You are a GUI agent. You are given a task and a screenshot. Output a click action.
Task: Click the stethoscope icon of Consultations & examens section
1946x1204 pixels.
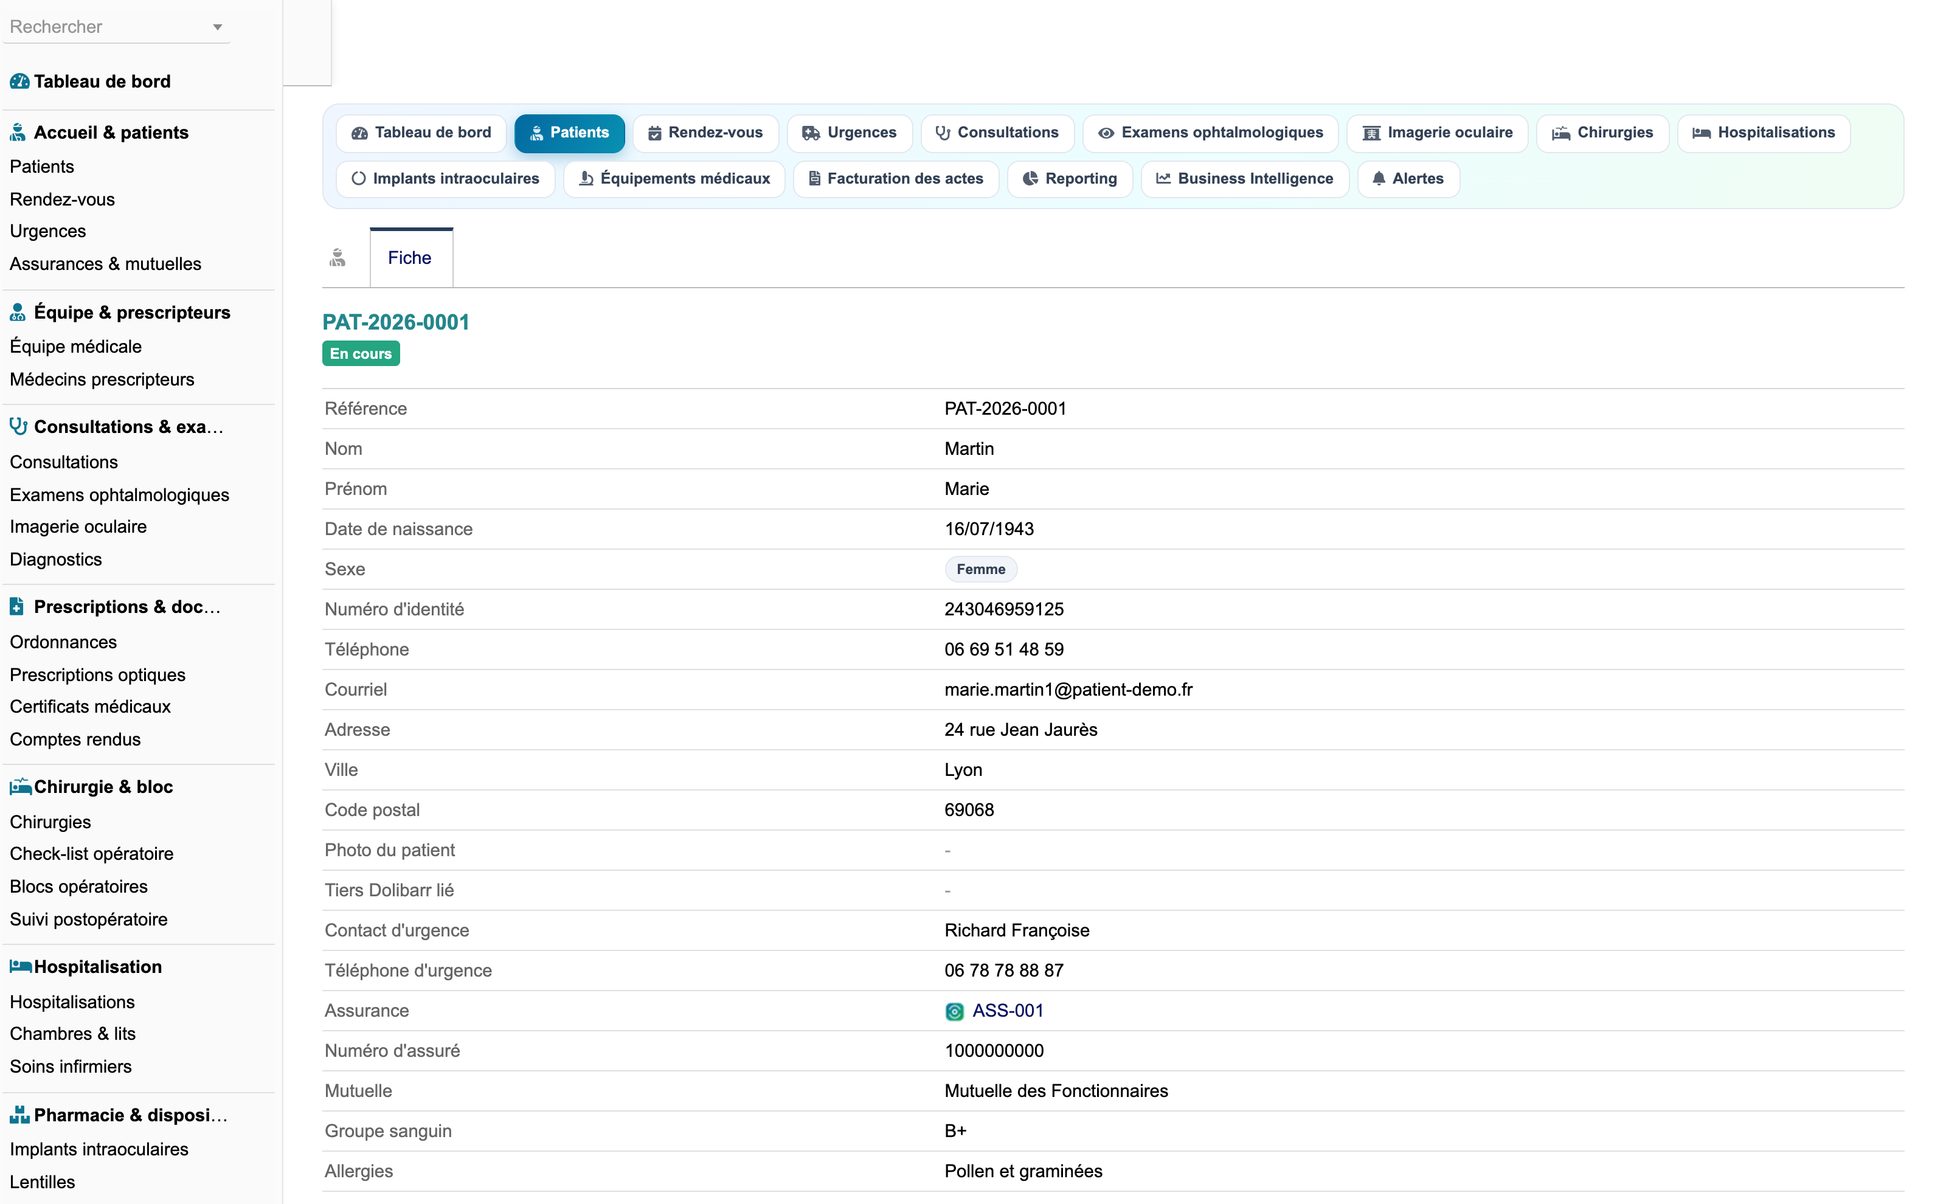pyautogui.click(x=18, y=426)
